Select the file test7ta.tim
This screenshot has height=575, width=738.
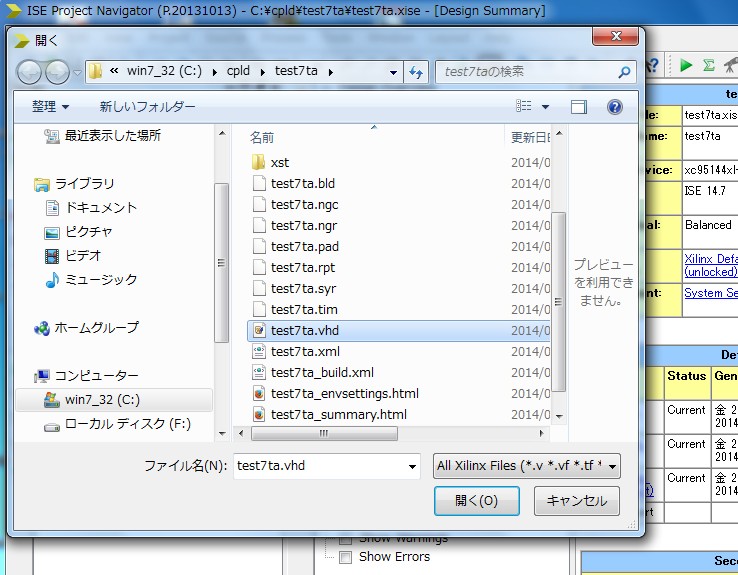(295, 310)
